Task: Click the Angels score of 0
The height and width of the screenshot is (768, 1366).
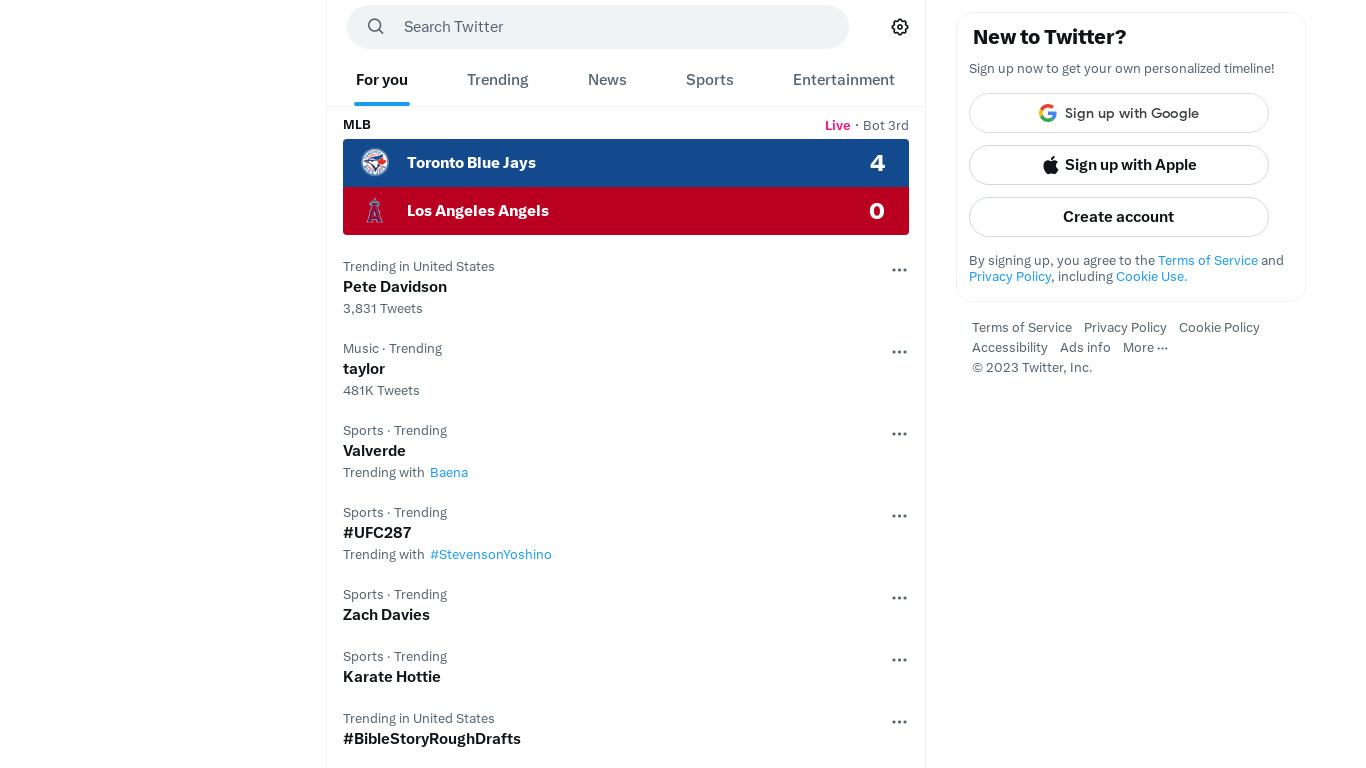Action: (877, 211)
